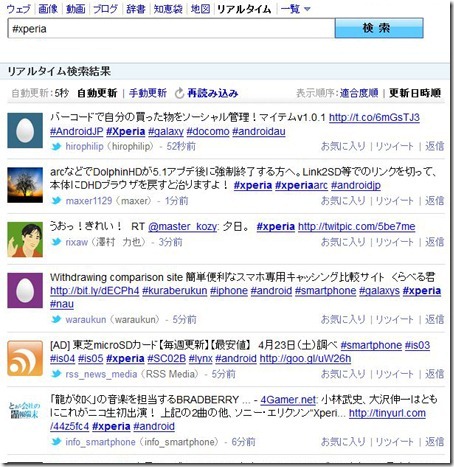This screenshot has width=454, height=467.
Task: Switch to the 地図 search tab
Action: (x=200, y=9)
